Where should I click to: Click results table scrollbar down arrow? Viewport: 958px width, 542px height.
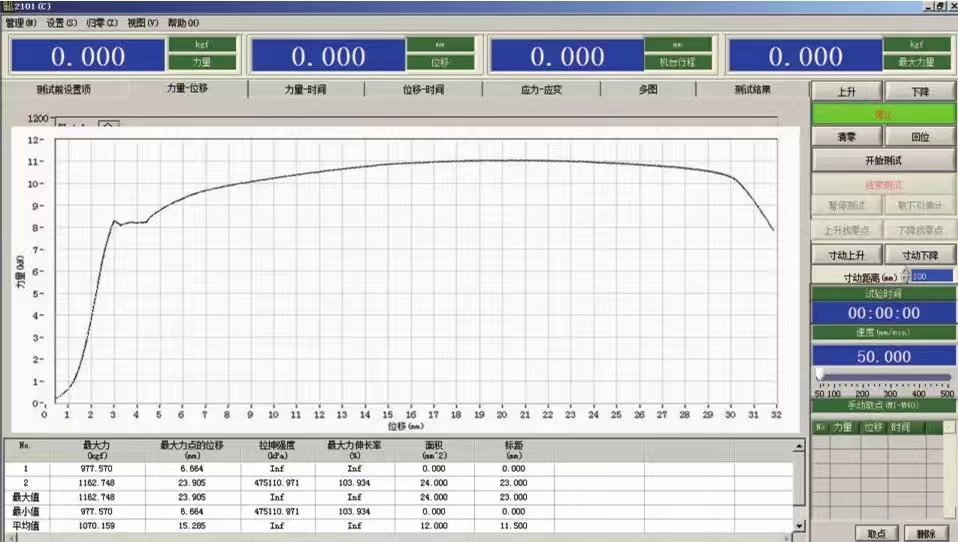798,525
